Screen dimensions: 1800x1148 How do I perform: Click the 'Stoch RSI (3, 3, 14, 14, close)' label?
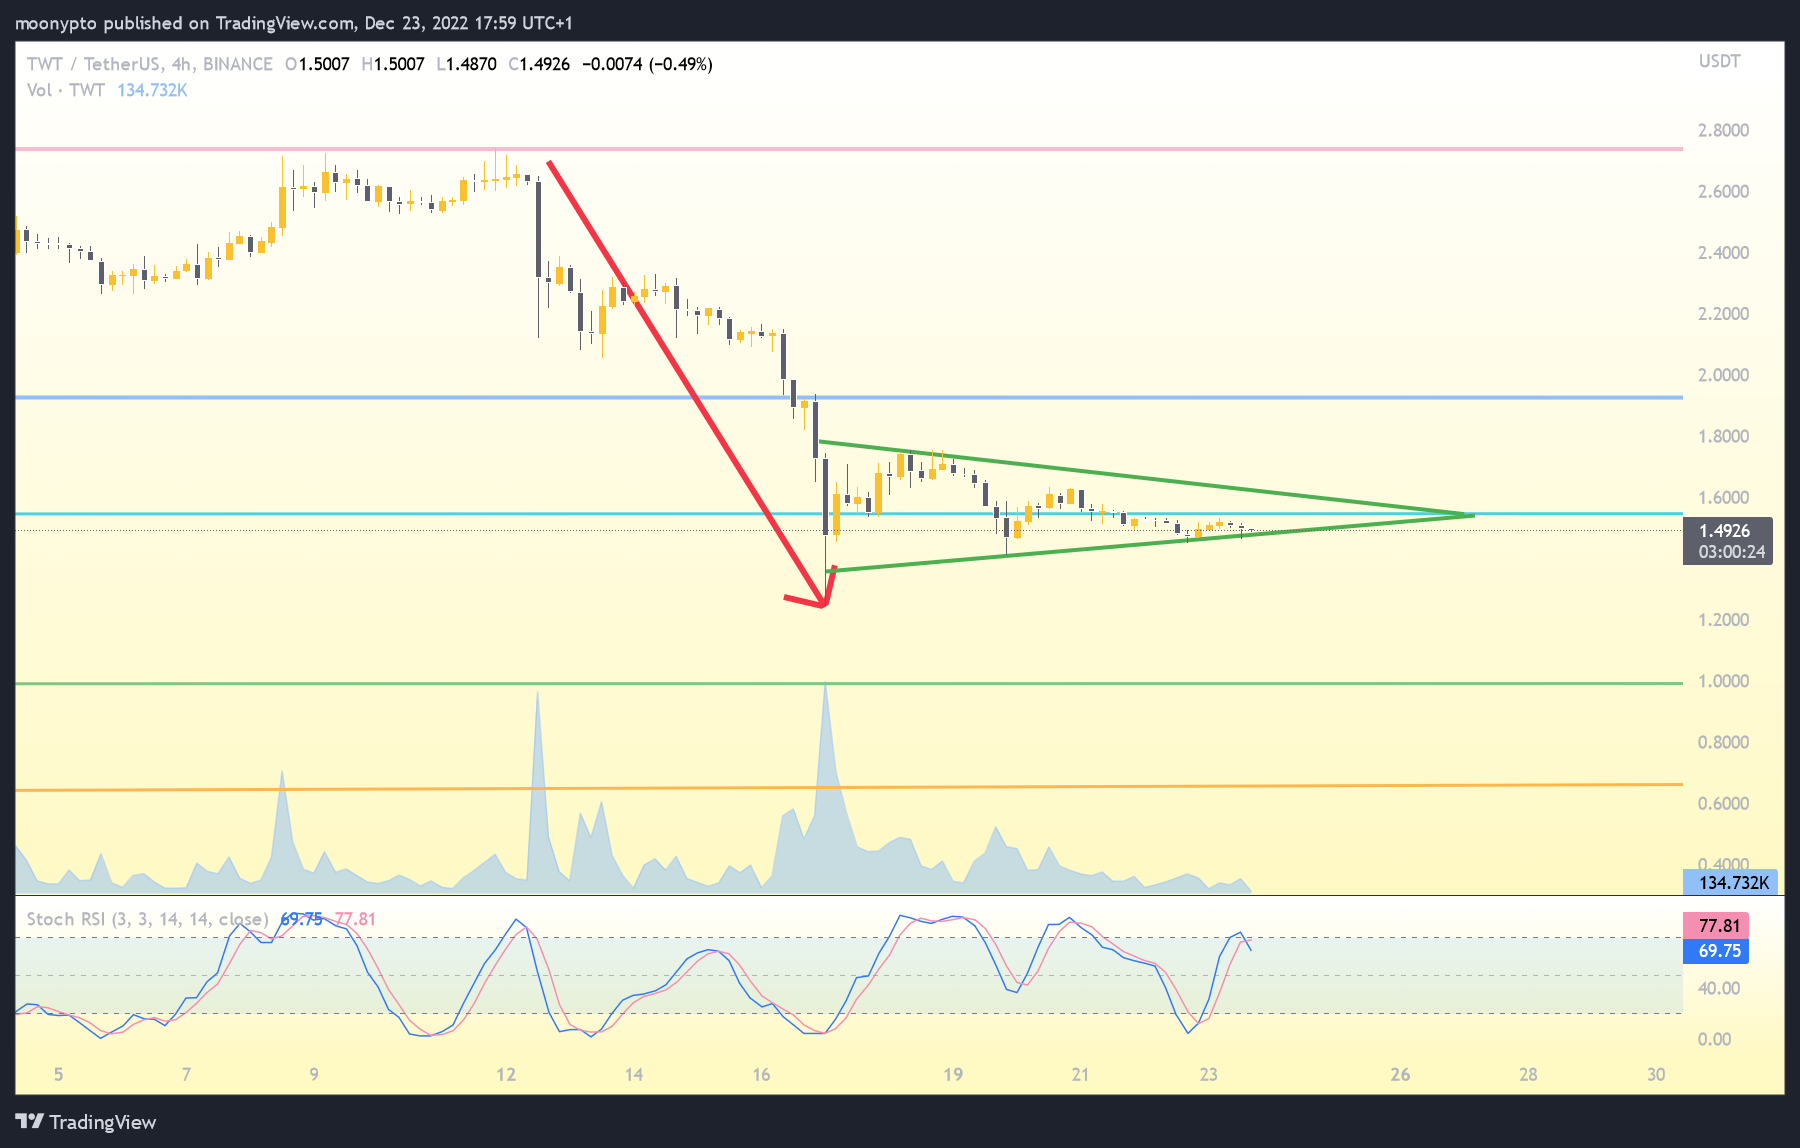click(147, 919)
